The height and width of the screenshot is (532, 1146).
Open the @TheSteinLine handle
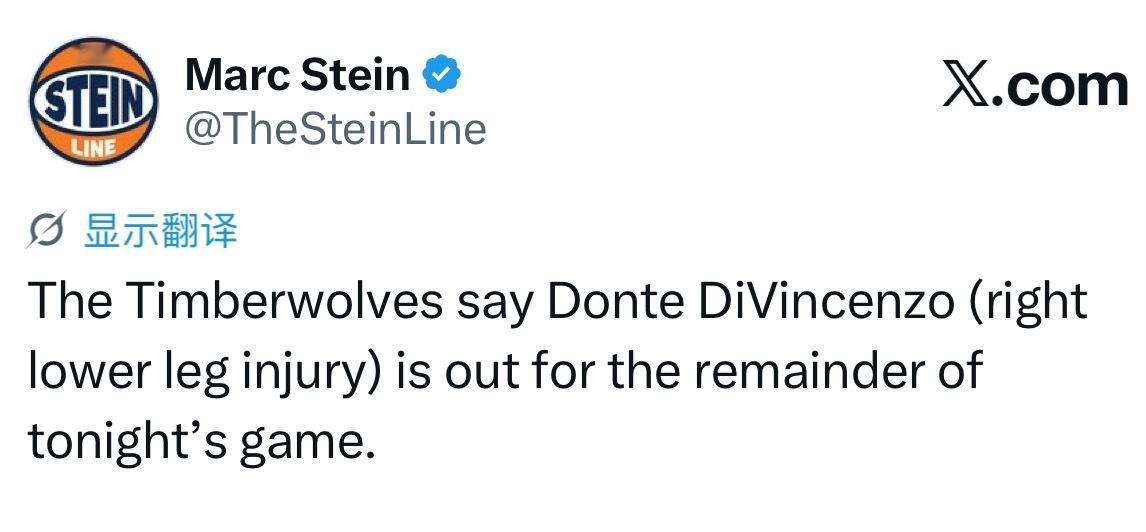[x=335, y=129]
